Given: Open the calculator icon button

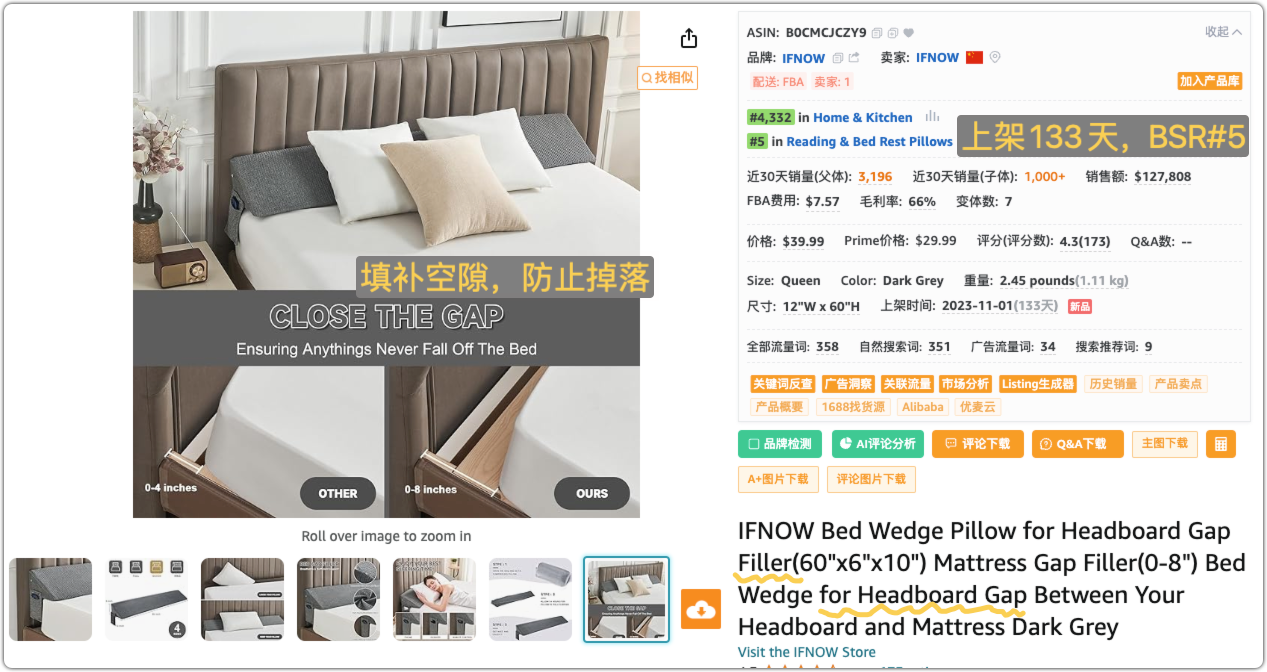Looking at the screenshot, I should pyautogui.click(x=1221, y=444).
